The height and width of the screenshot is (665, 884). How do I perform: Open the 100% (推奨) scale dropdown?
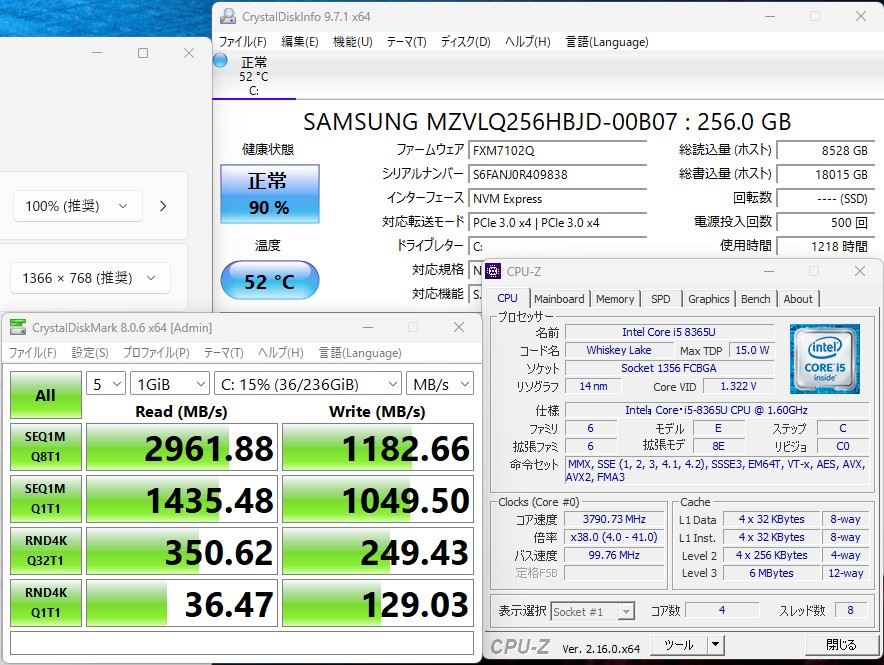coord(78,206)
